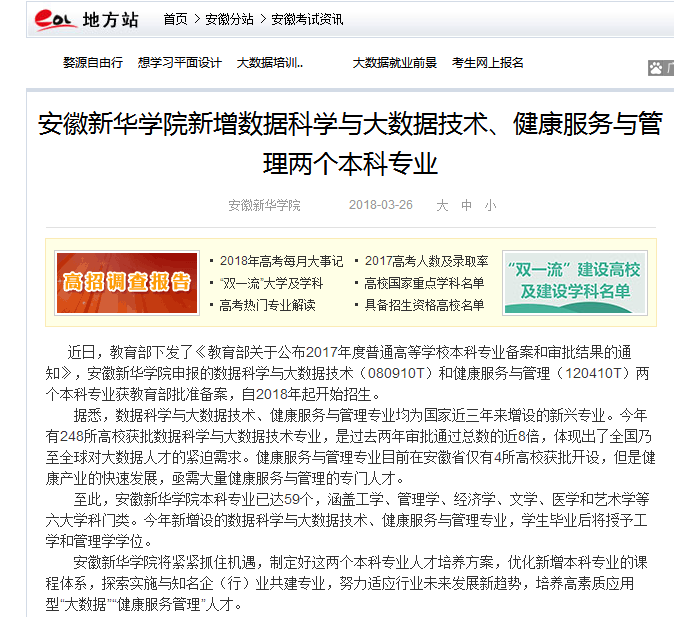Open the 想学习平面设计 link
The image size is (674, 617).
pos(179,62)
